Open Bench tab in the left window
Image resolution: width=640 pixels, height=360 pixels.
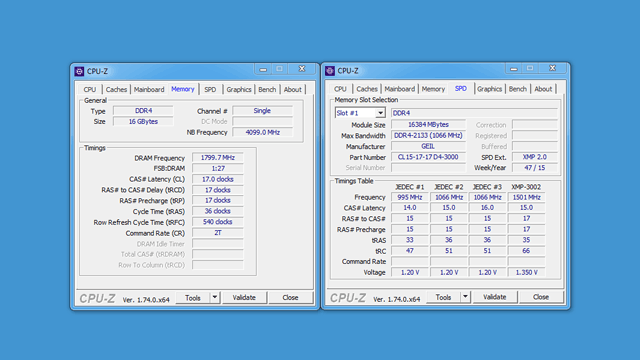click(267, 89)
